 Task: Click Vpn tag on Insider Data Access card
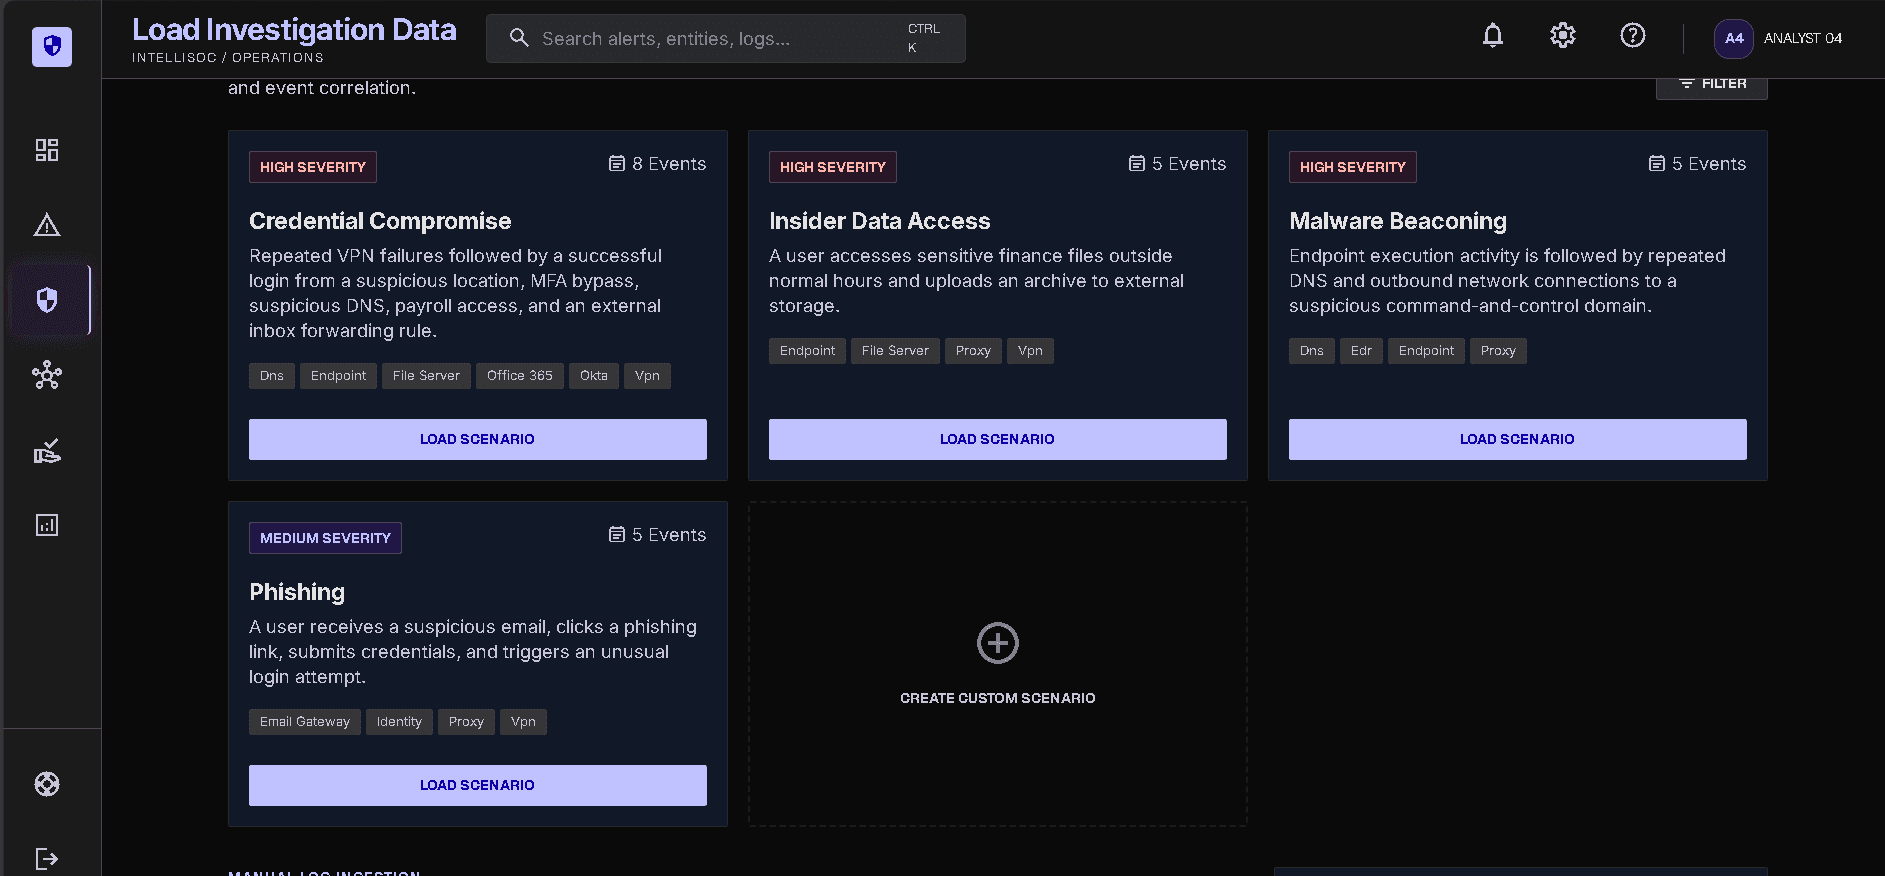[1030, 351]
